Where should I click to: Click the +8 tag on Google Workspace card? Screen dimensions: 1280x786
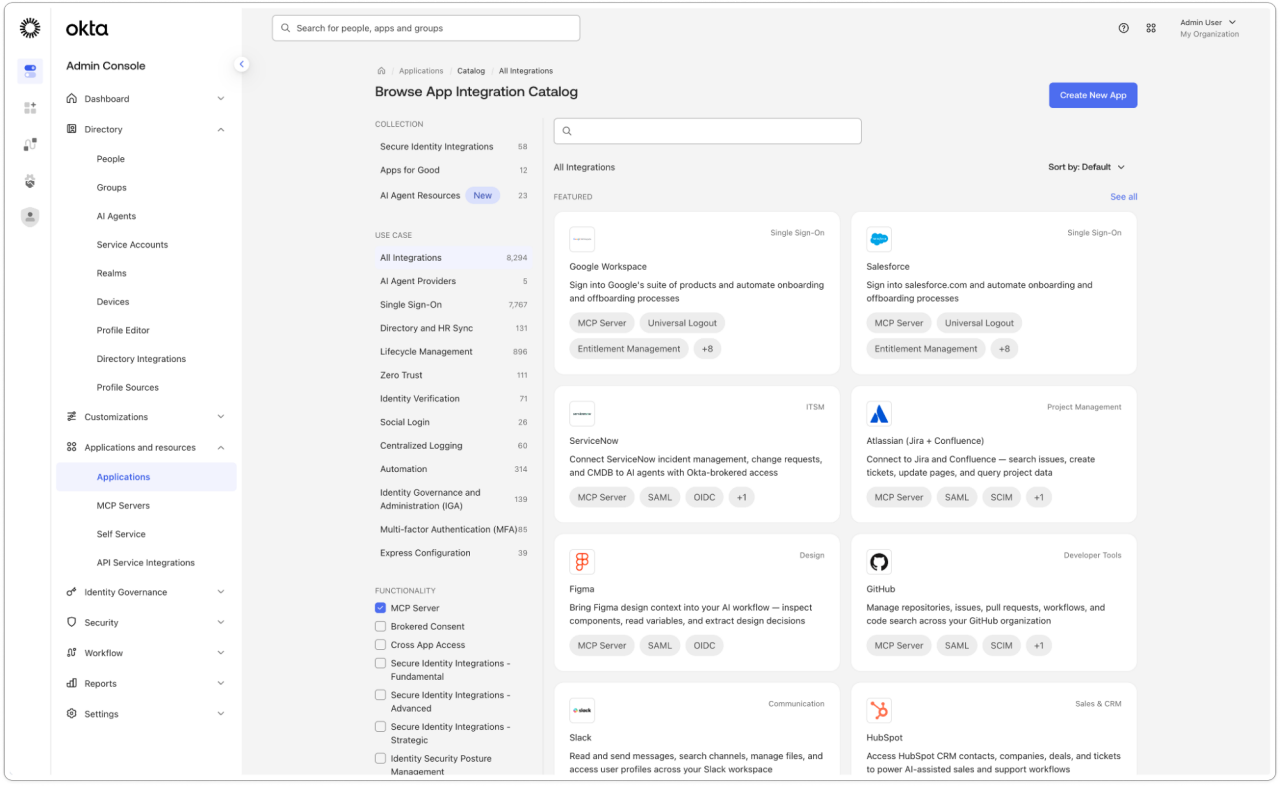pos(707,349)
